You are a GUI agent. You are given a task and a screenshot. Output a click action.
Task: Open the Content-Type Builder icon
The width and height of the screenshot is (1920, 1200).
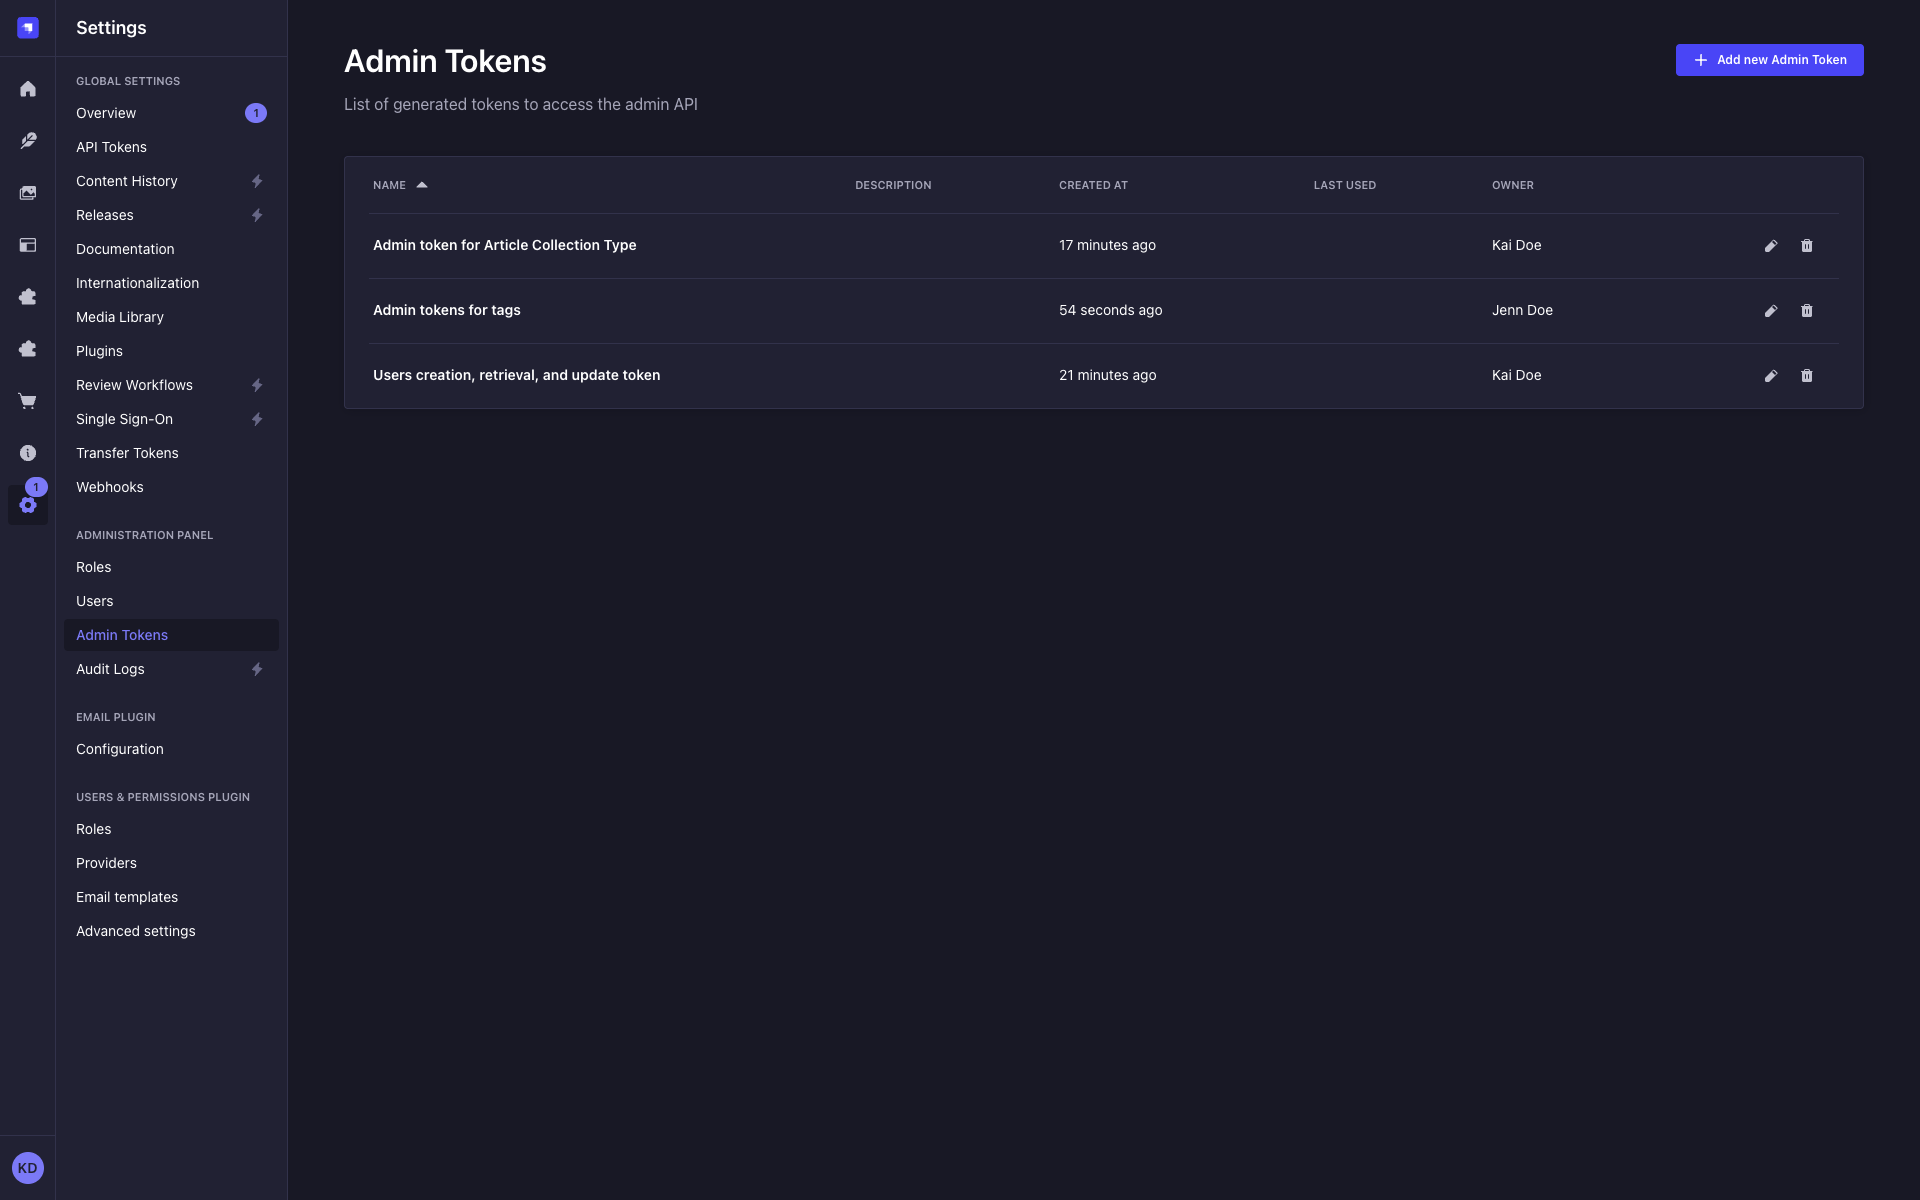[28, 245]
